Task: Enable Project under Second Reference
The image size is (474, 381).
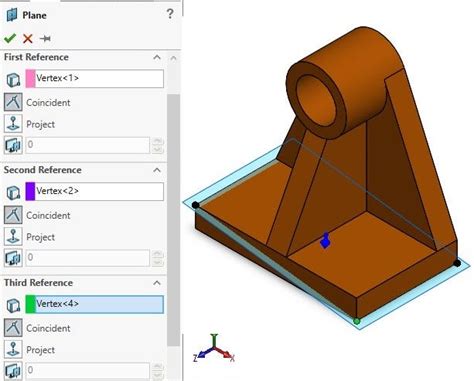Action: 13,236
